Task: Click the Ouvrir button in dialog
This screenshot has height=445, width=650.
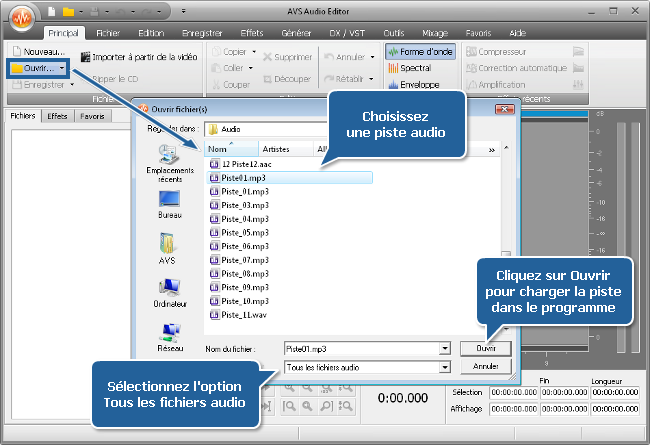Action: point(485,348)
